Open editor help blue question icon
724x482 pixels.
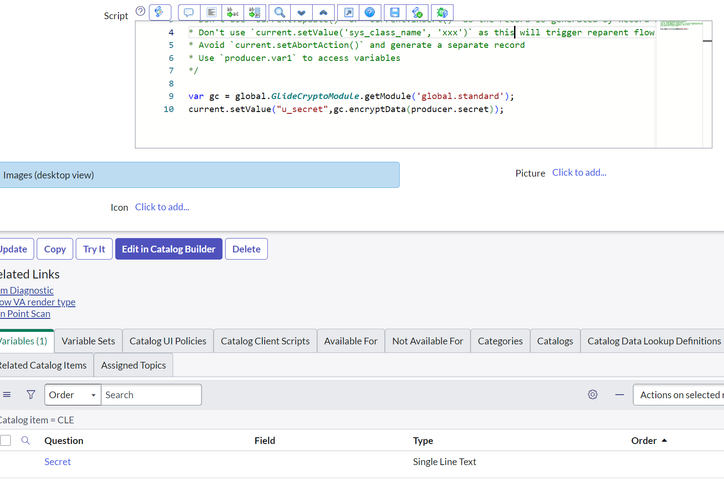370,12
